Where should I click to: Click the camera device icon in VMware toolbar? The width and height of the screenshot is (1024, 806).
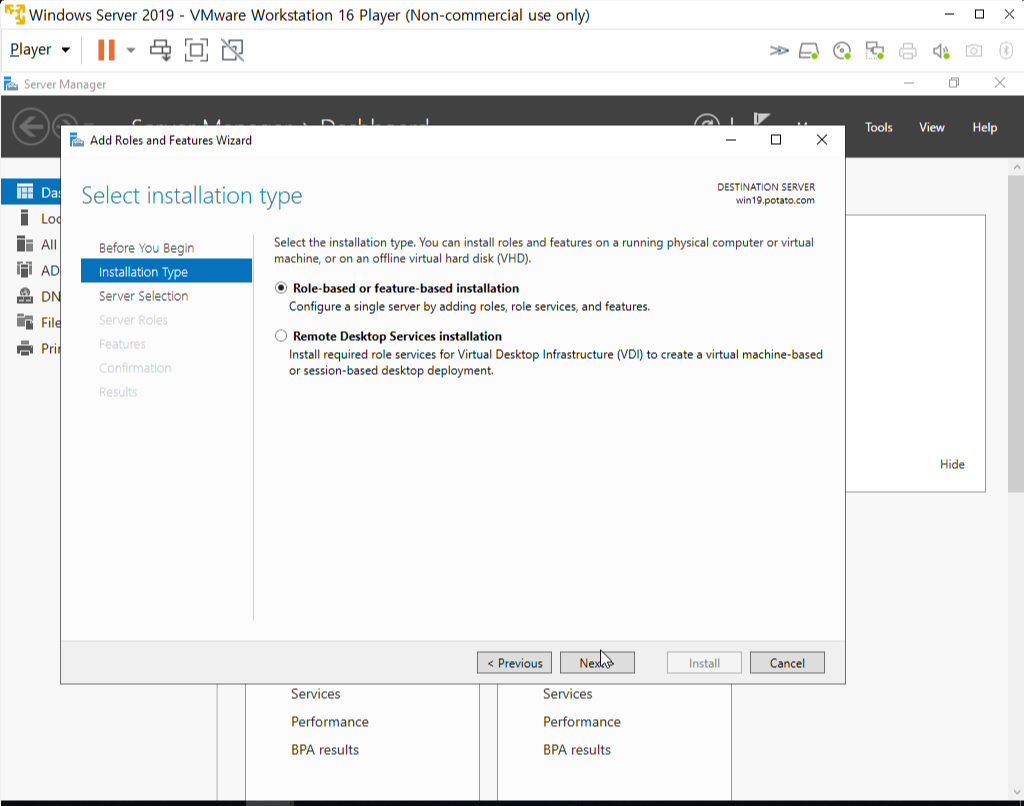pos(974,50)
